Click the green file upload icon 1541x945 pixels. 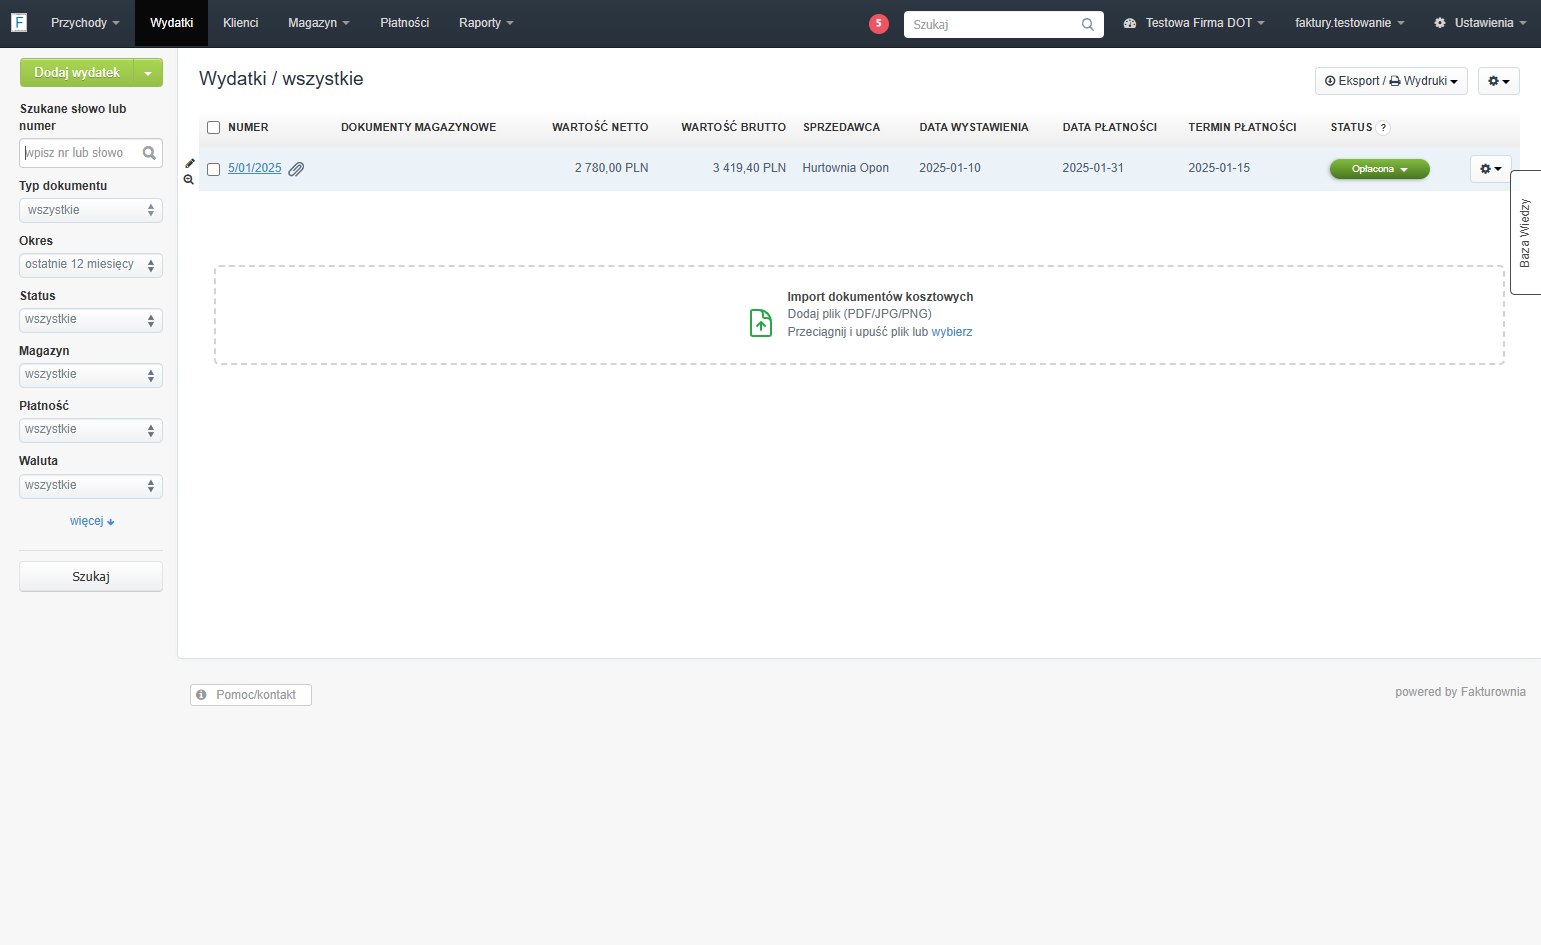click(x=761, y=323)
